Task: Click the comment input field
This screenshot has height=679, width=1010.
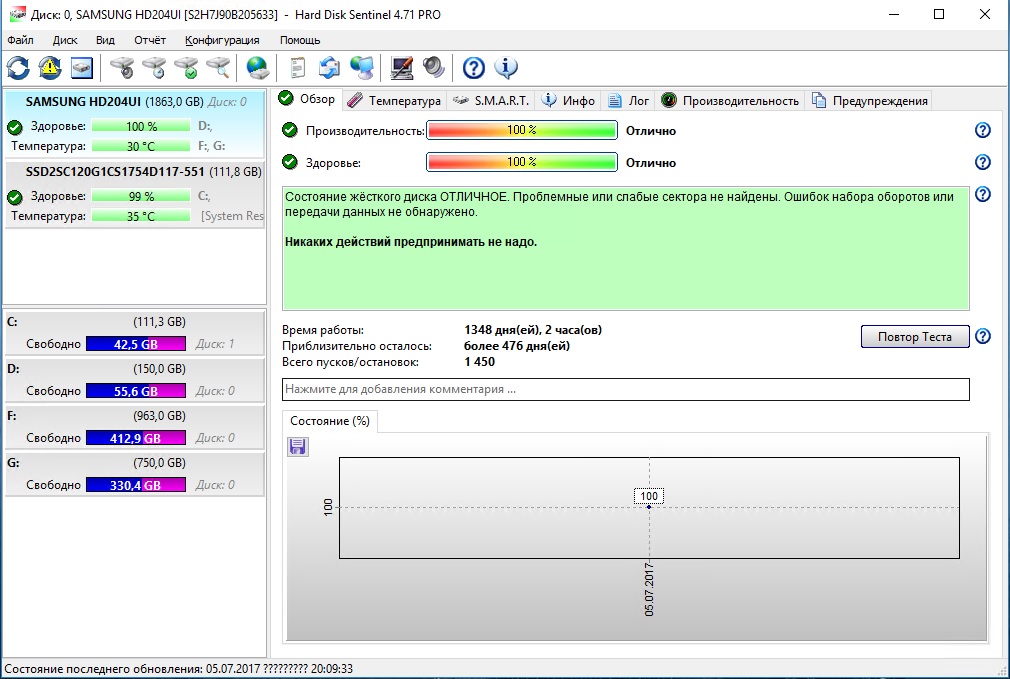Action: point(625,389)
